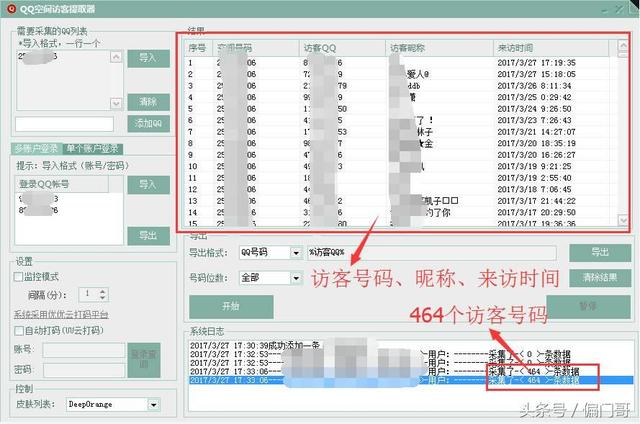Click the QQ app icon in title bar
This screenshot has width=640, height=424.
click(11, 8)
